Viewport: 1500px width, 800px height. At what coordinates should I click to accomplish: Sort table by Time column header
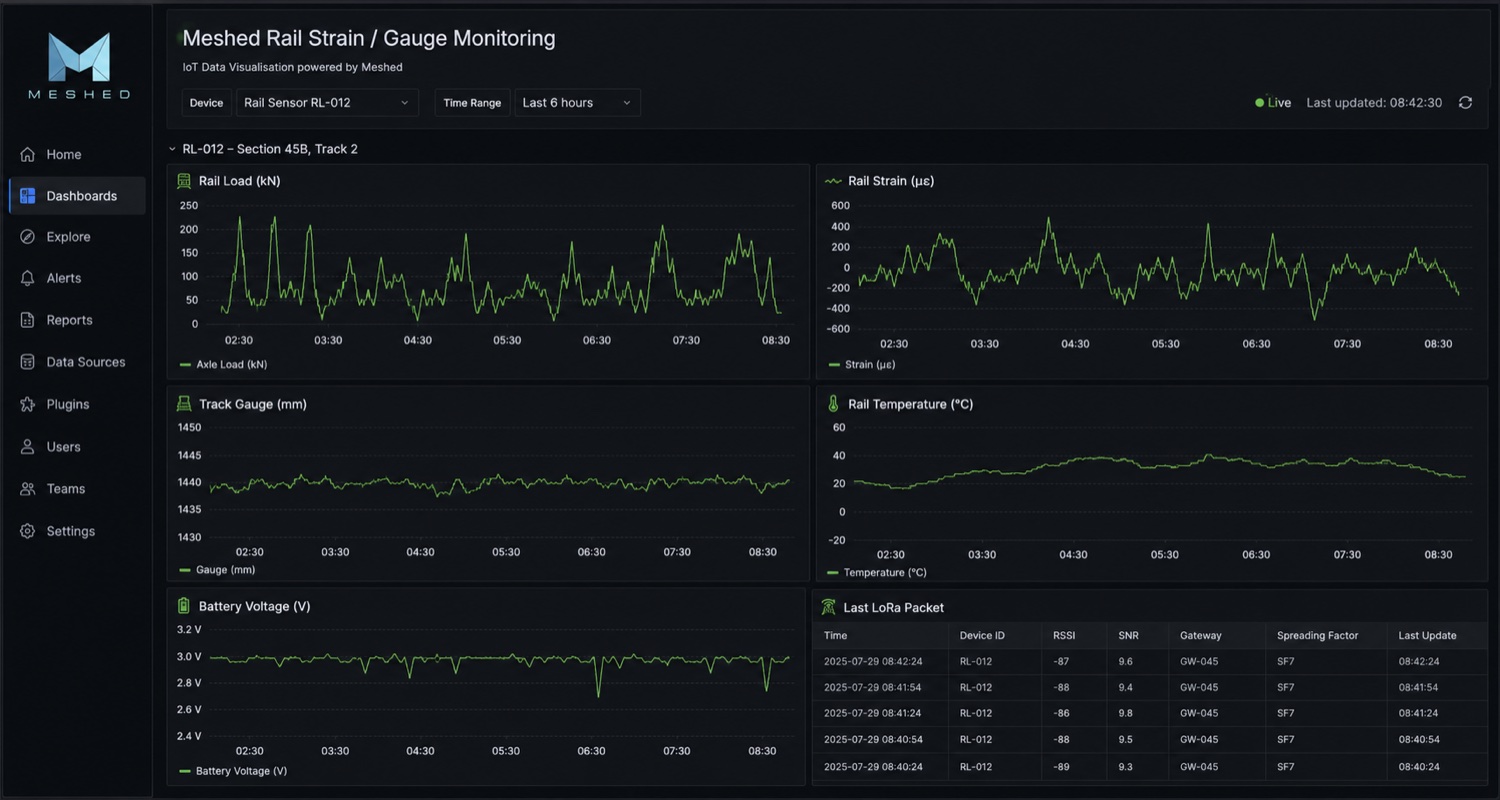tap(835, 635)
